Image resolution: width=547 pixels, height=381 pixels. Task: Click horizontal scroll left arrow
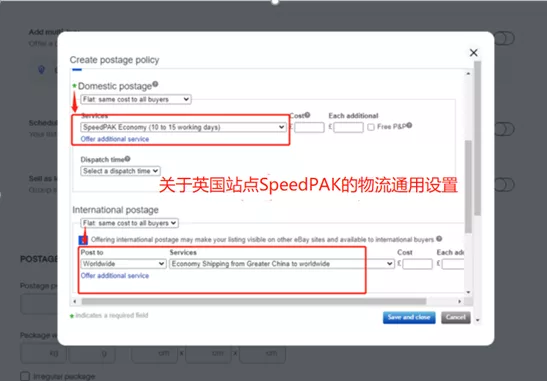(x=75, y=301)
